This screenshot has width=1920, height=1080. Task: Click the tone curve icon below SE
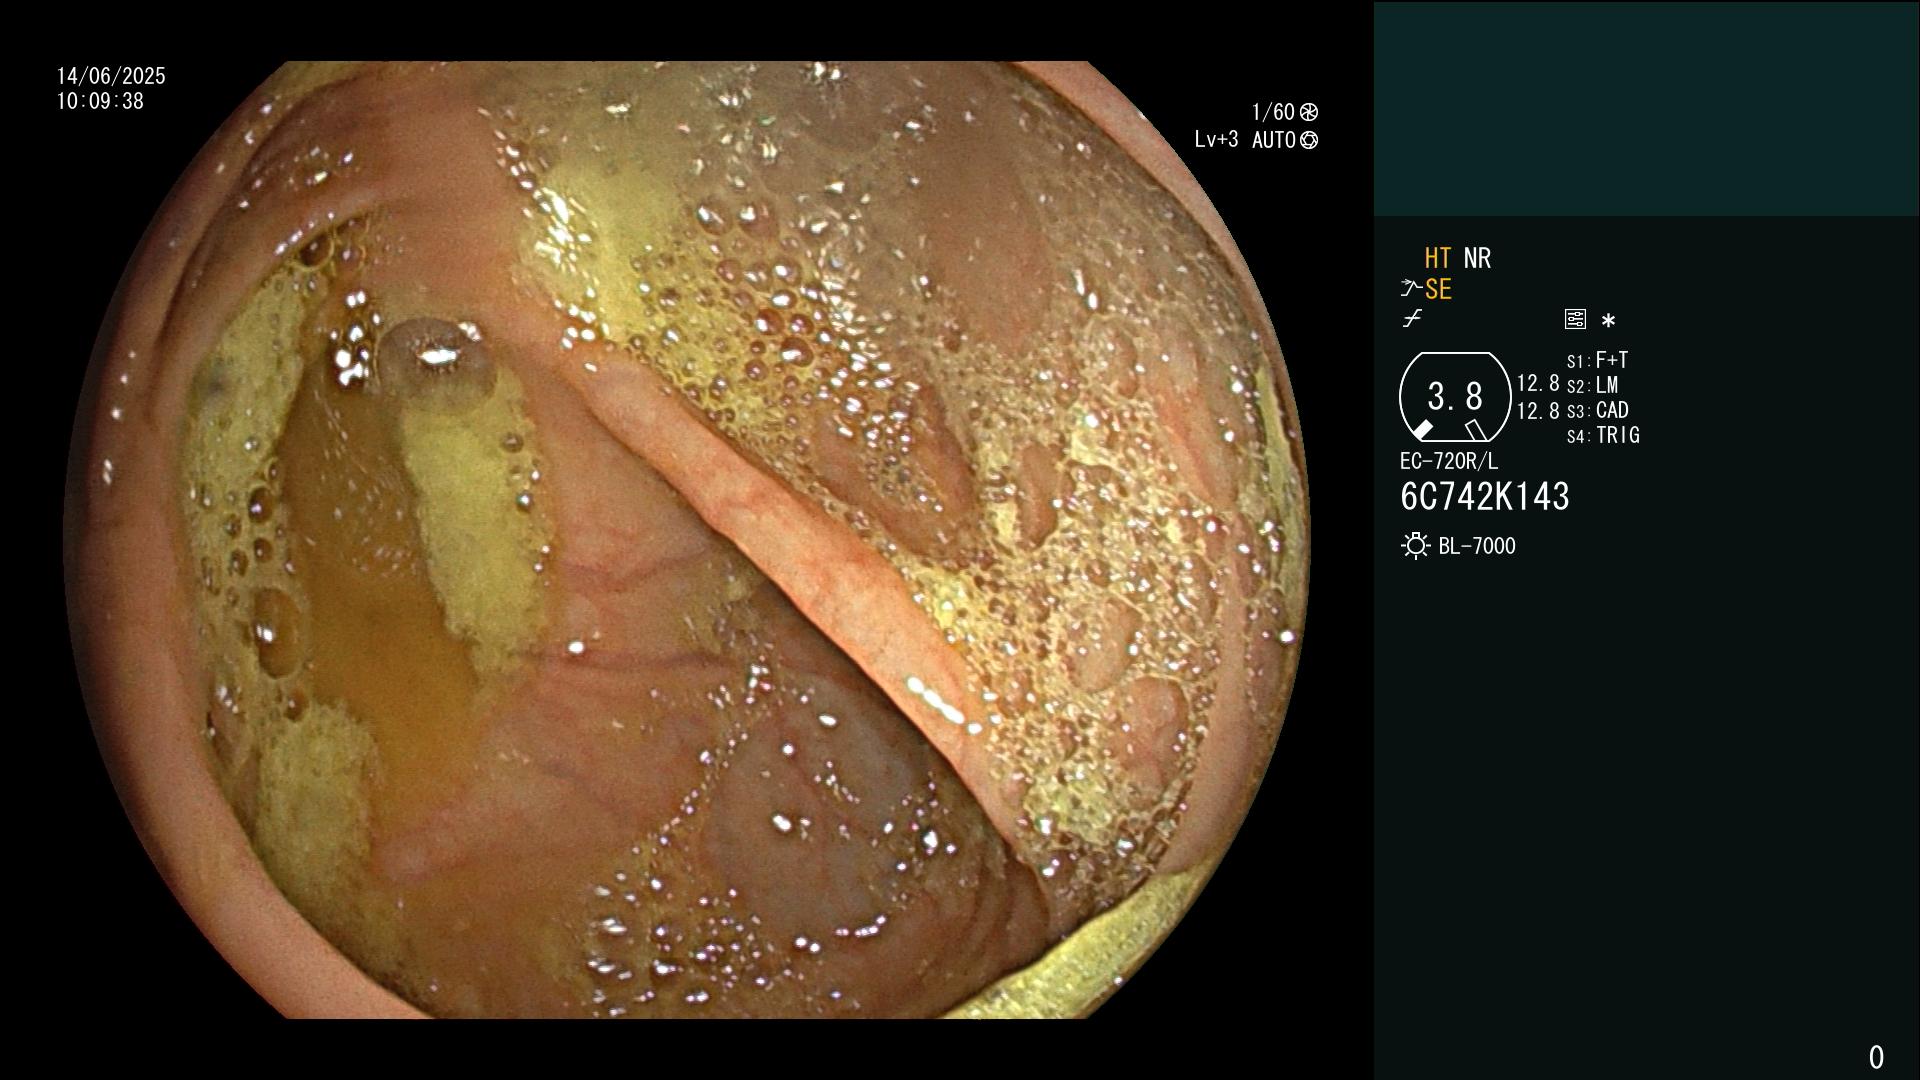(1412, 319)
